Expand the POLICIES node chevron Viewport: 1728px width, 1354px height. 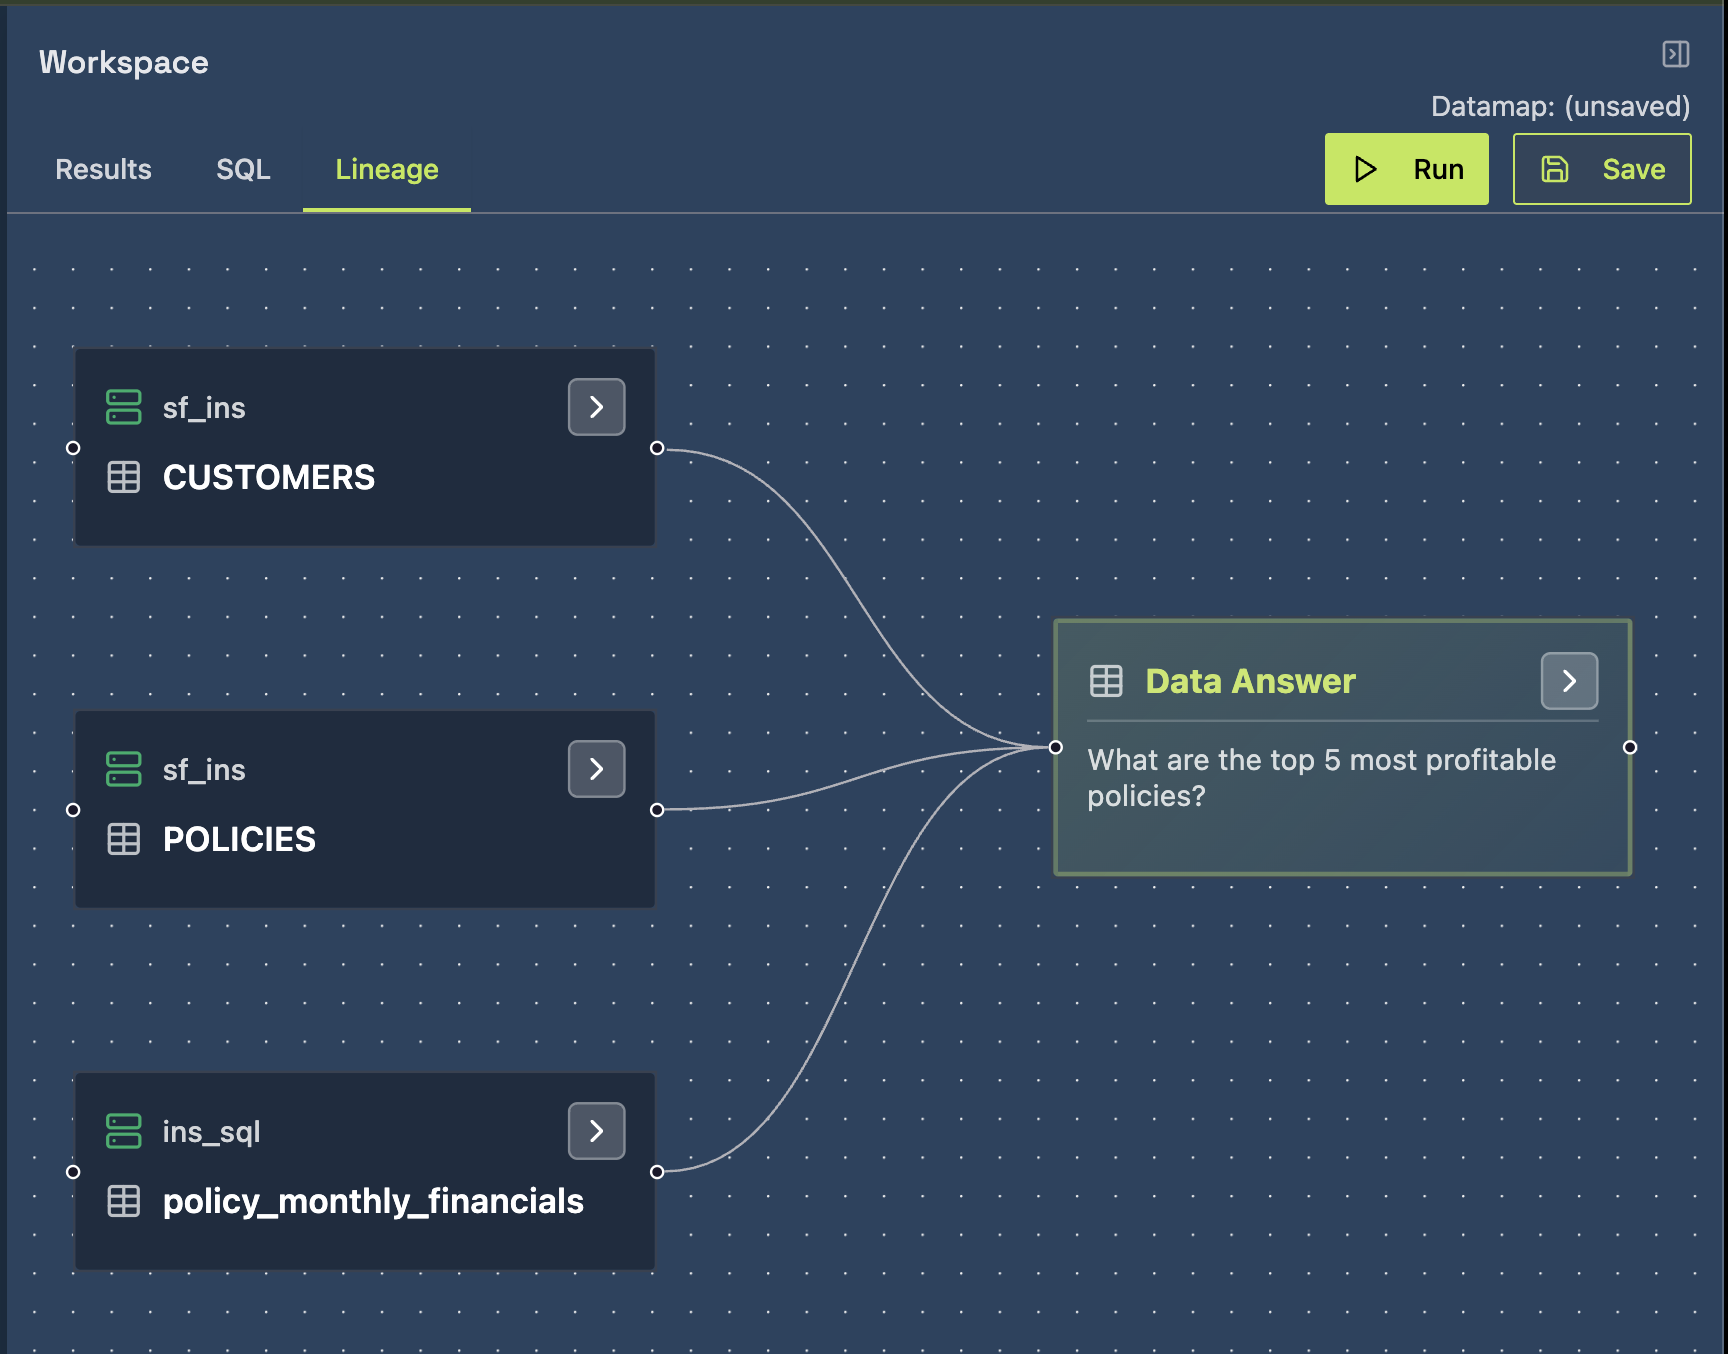[x=597, y=769]
